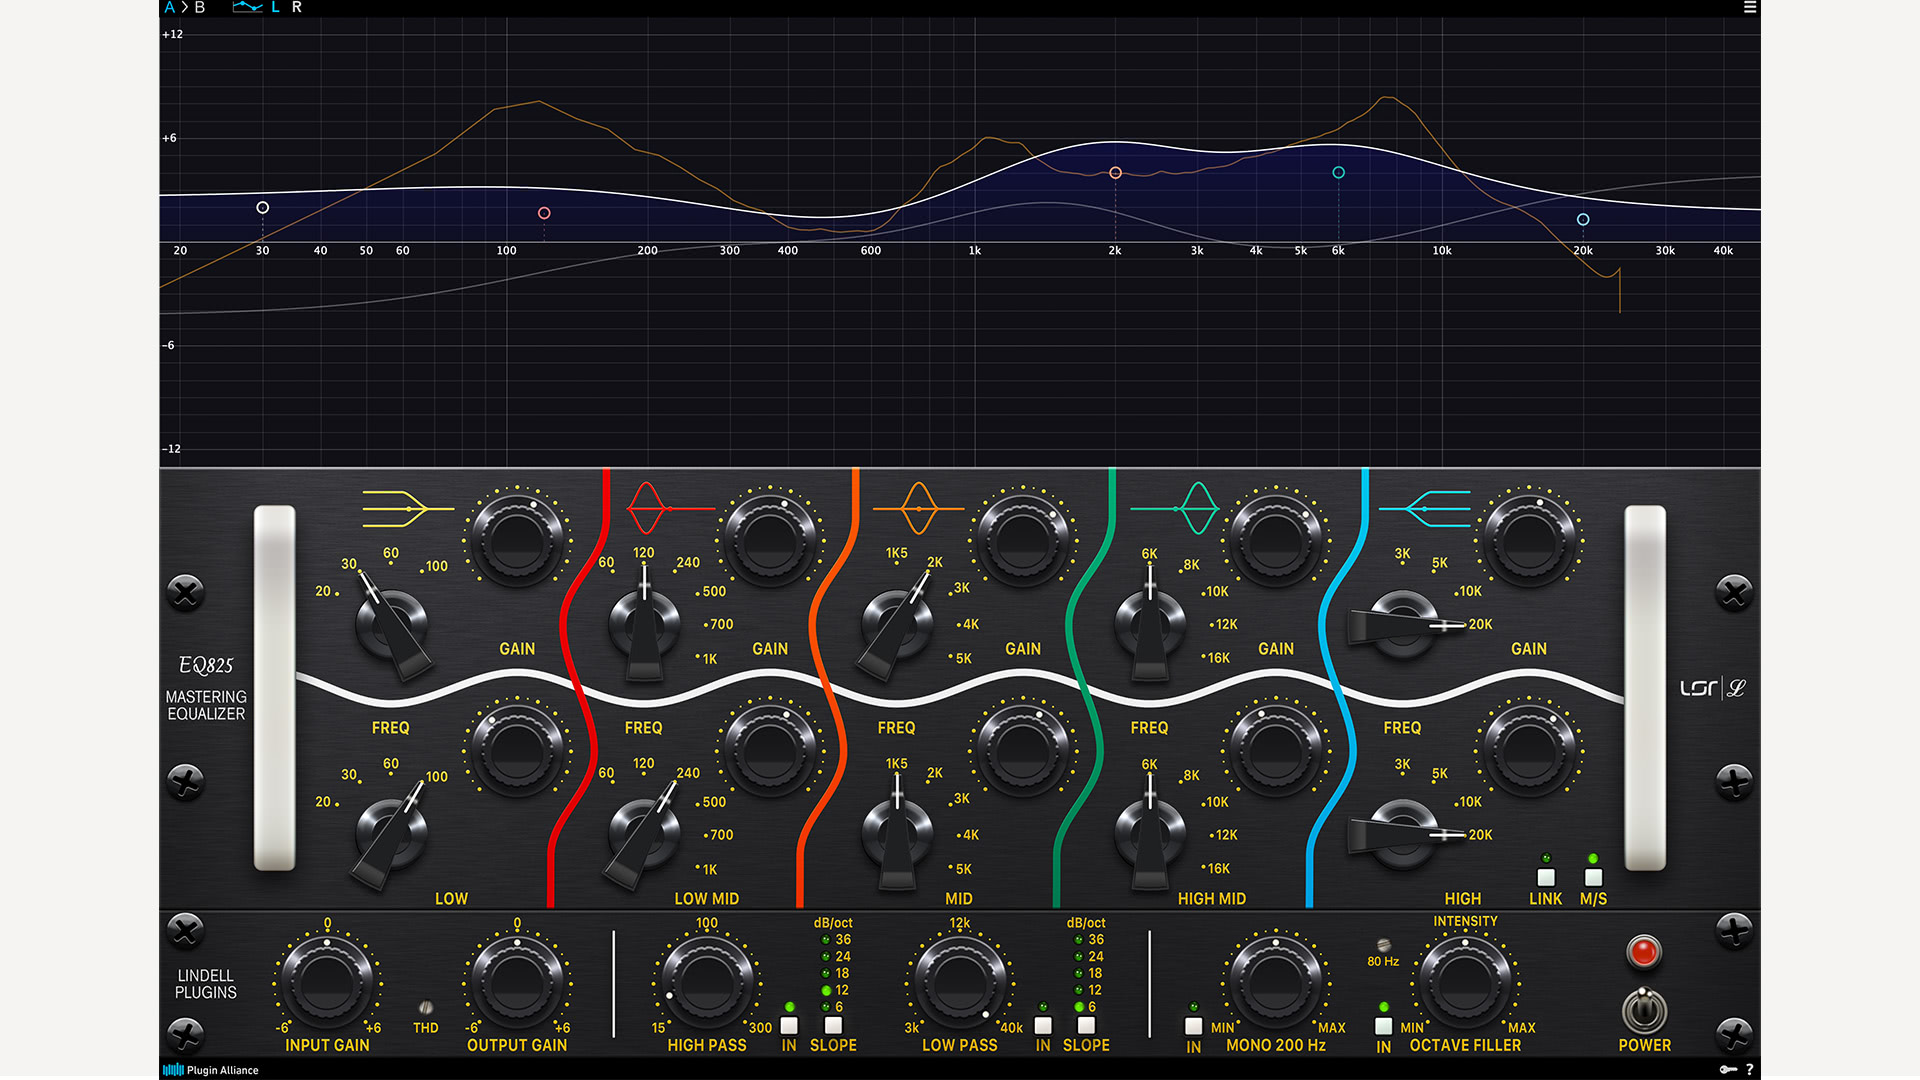The width and height of the screenshot is (1920, 1080).
Task: Select the cyan high shelf band icon
Action: (x=1424, y=508)
